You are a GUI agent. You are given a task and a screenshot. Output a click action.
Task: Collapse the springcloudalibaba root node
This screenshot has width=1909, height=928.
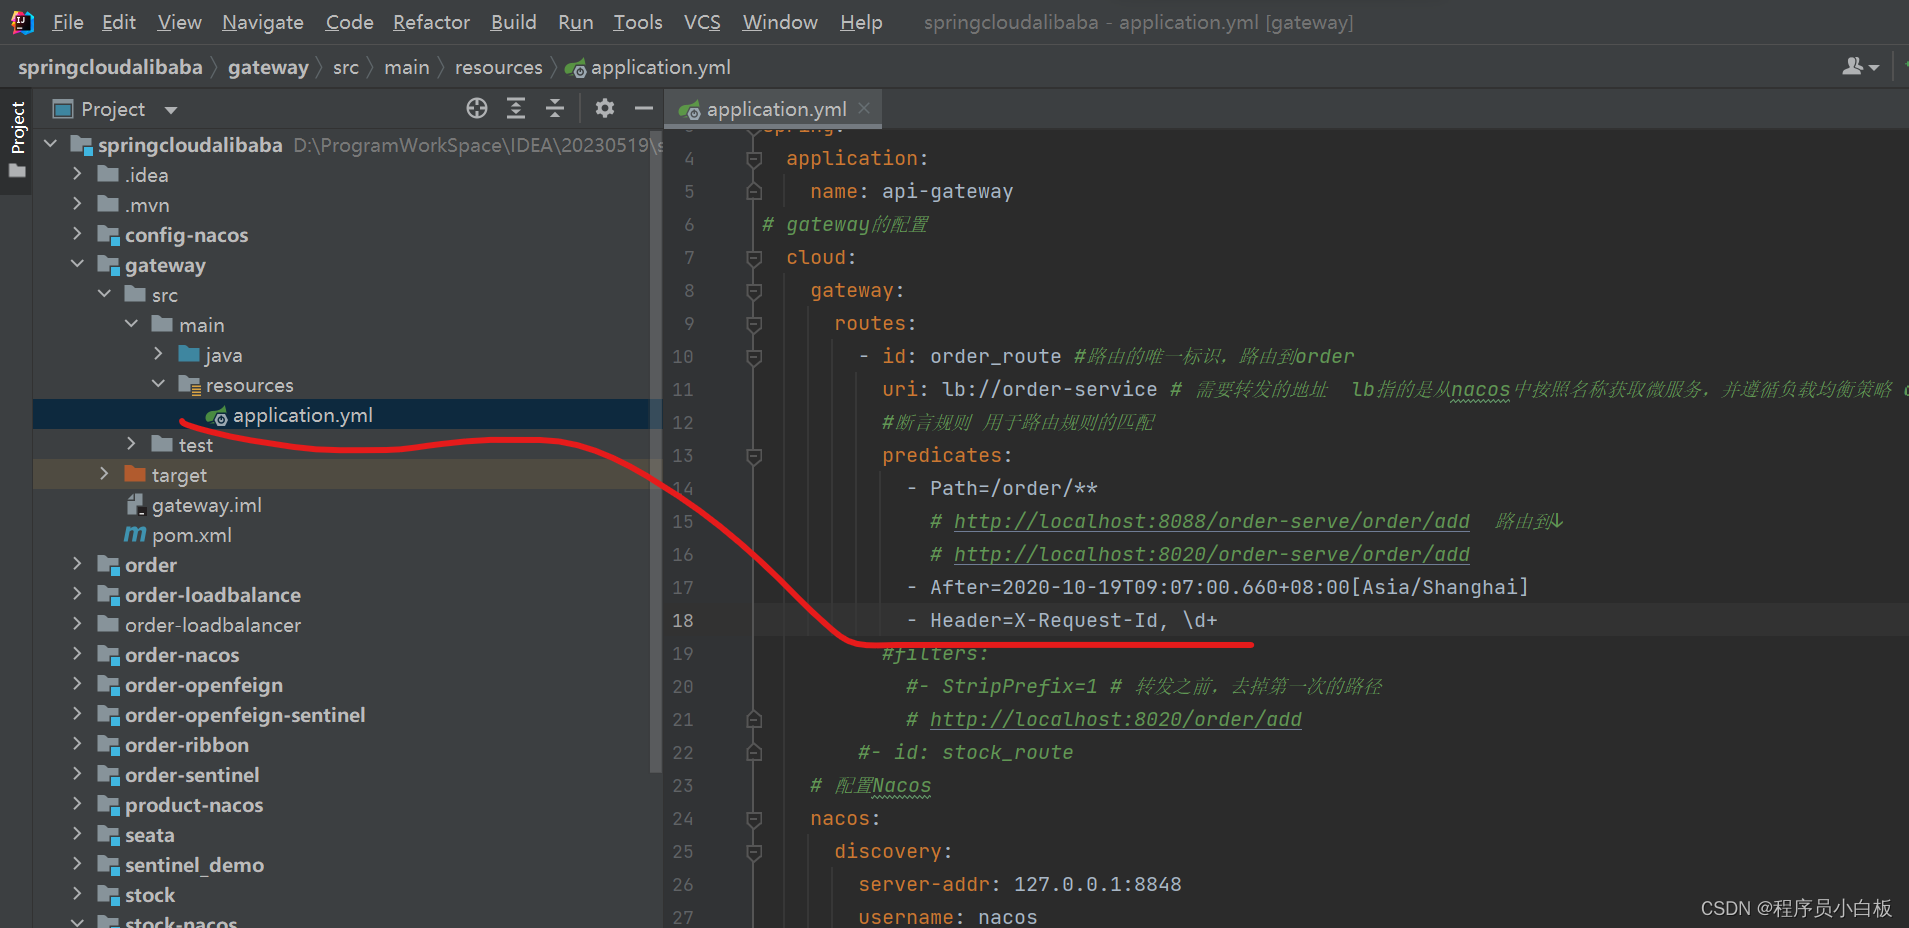point(51,145)
